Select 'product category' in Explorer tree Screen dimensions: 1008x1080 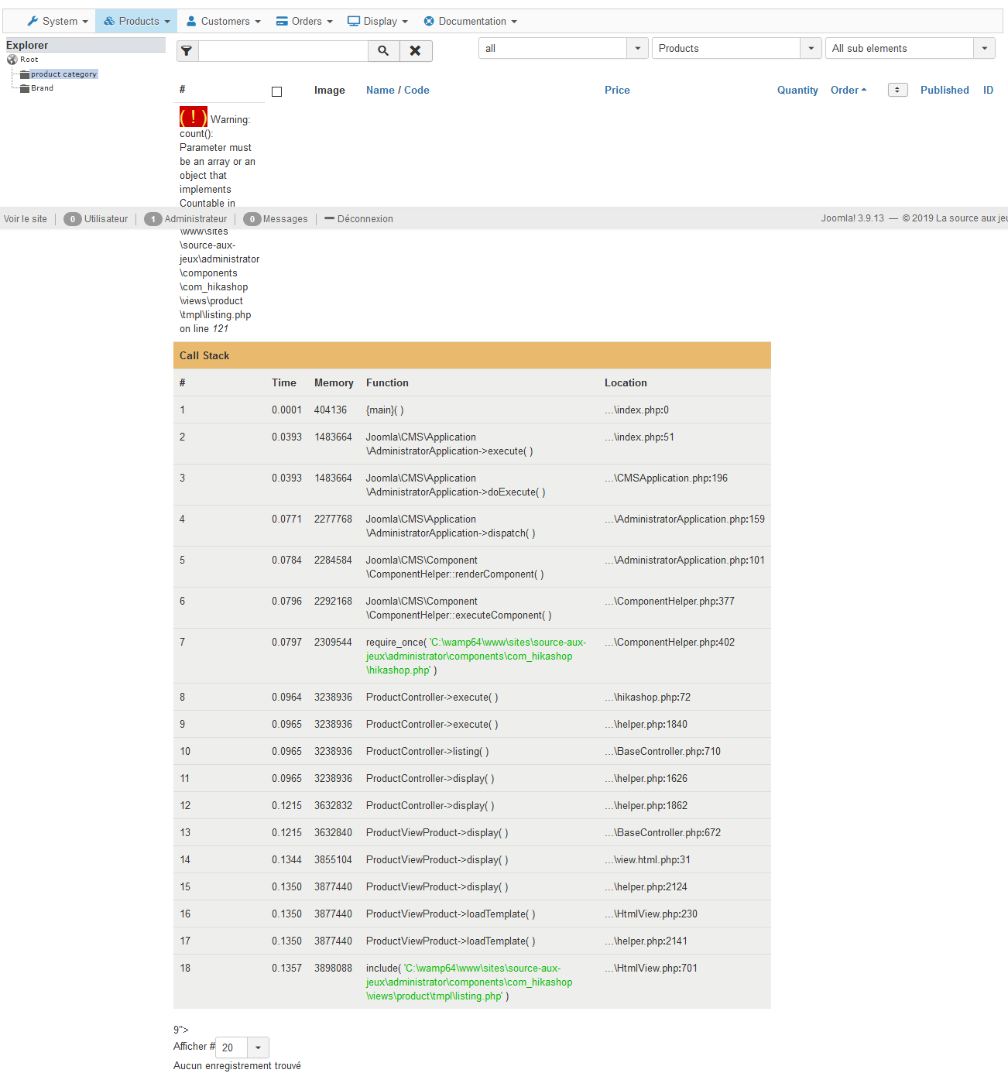click(x=63, y=74)
